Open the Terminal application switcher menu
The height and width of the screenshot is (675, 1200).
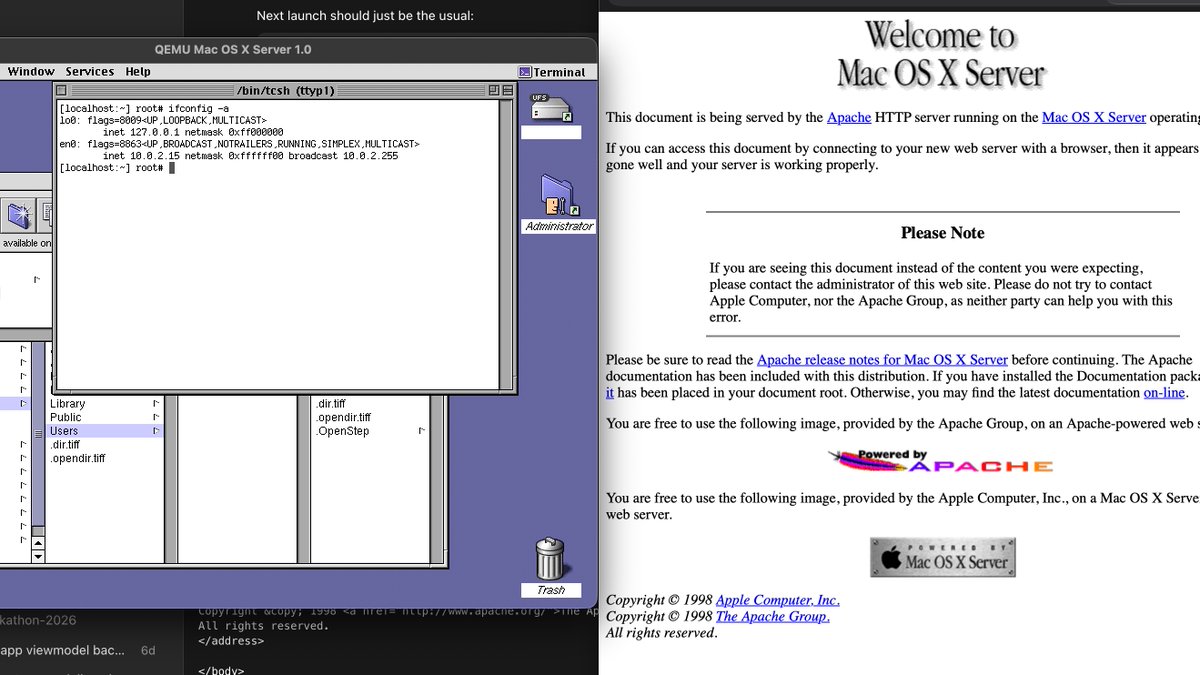553,72
